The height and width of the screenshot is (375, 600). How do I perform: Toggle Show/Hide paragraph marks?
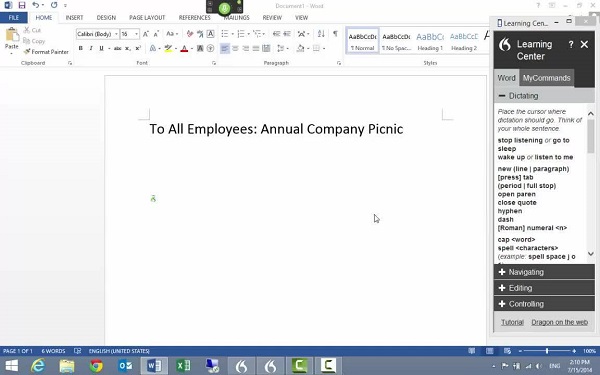tap(335, 34)
